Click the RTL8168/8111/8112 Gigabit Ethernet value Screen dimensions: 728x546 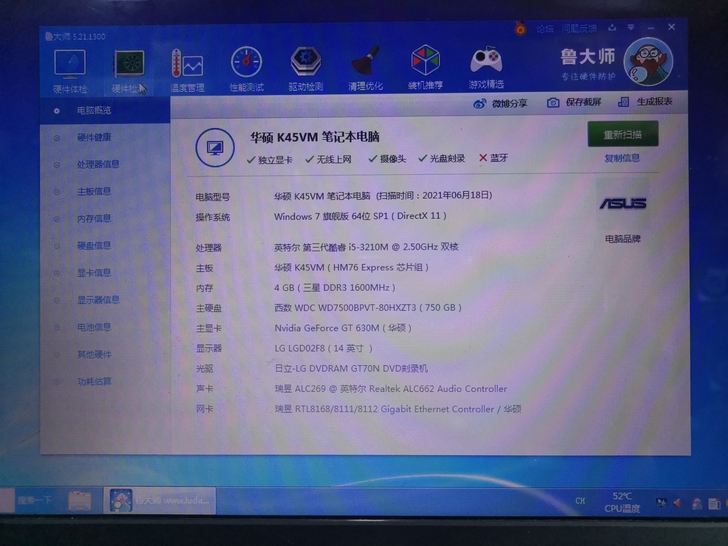point(398,409)
